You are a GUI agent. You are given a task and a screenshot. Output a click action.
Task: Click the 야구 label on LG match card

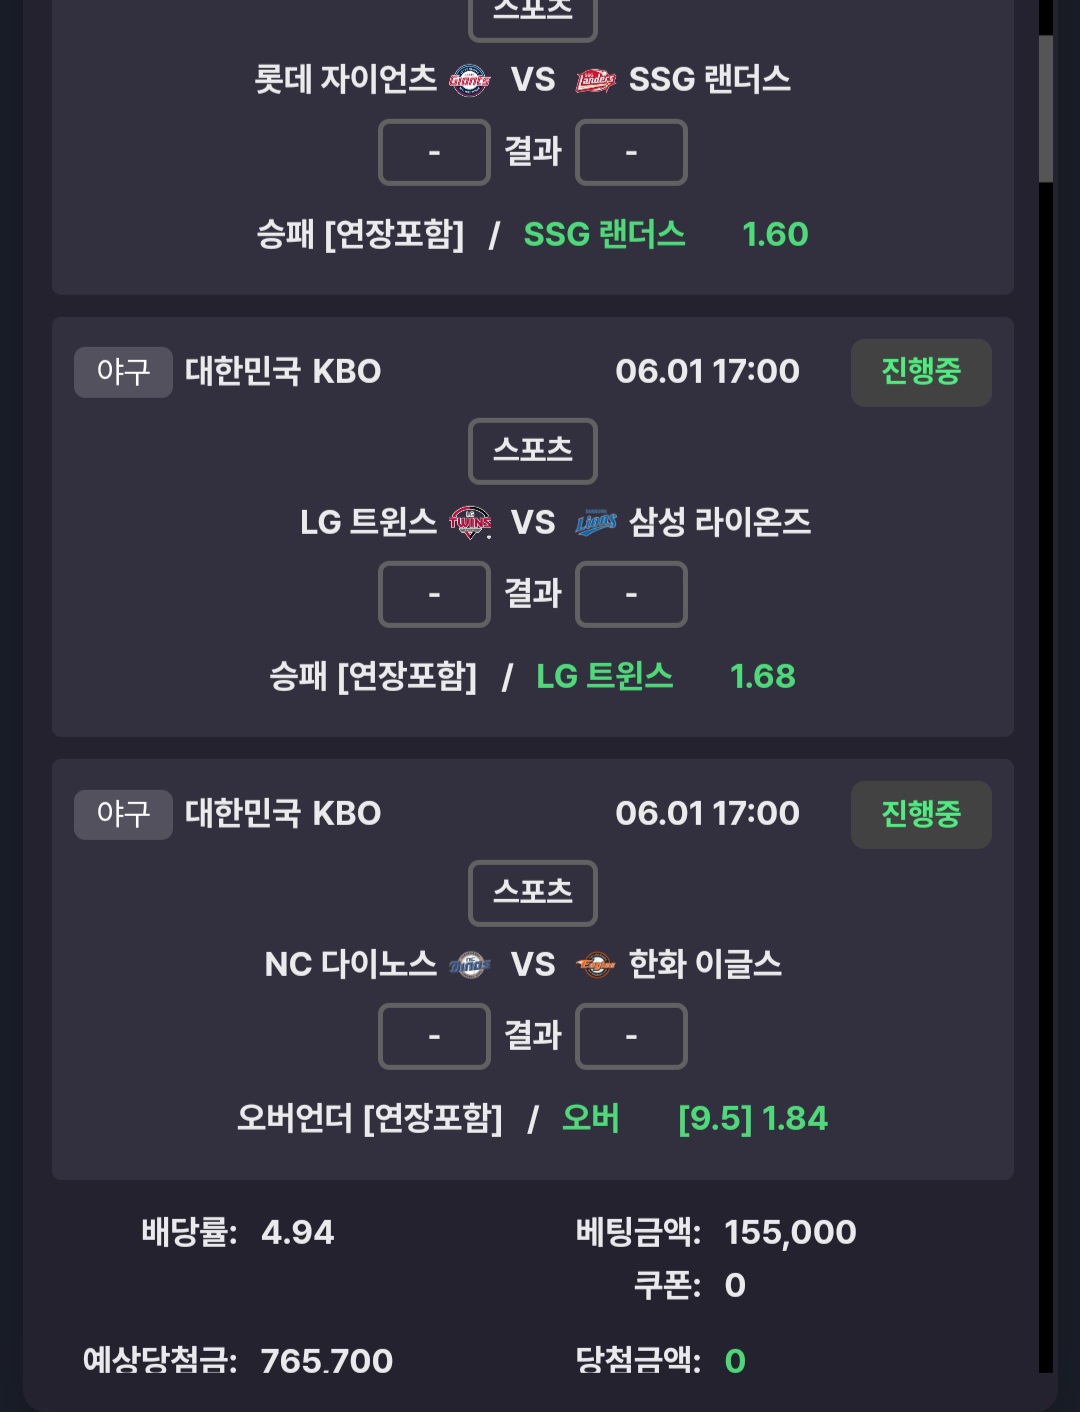pos(123,372)
